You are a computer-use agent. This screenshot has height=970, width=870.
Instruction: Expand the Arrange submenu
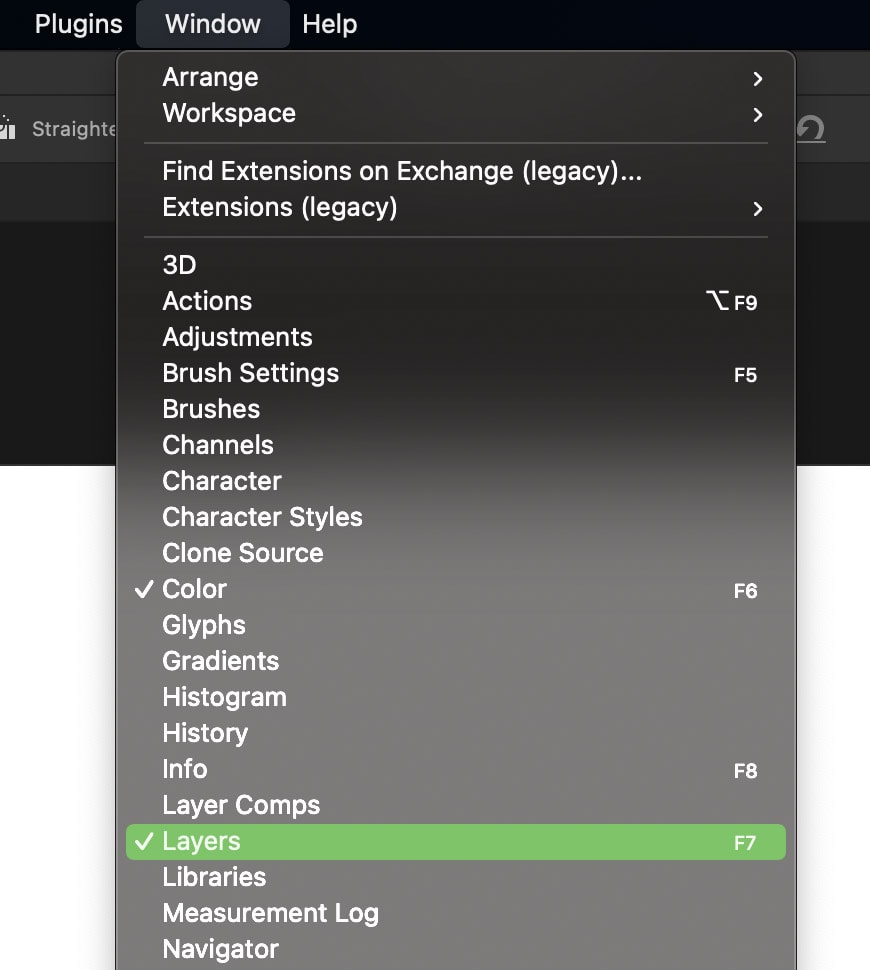[456, 77]
